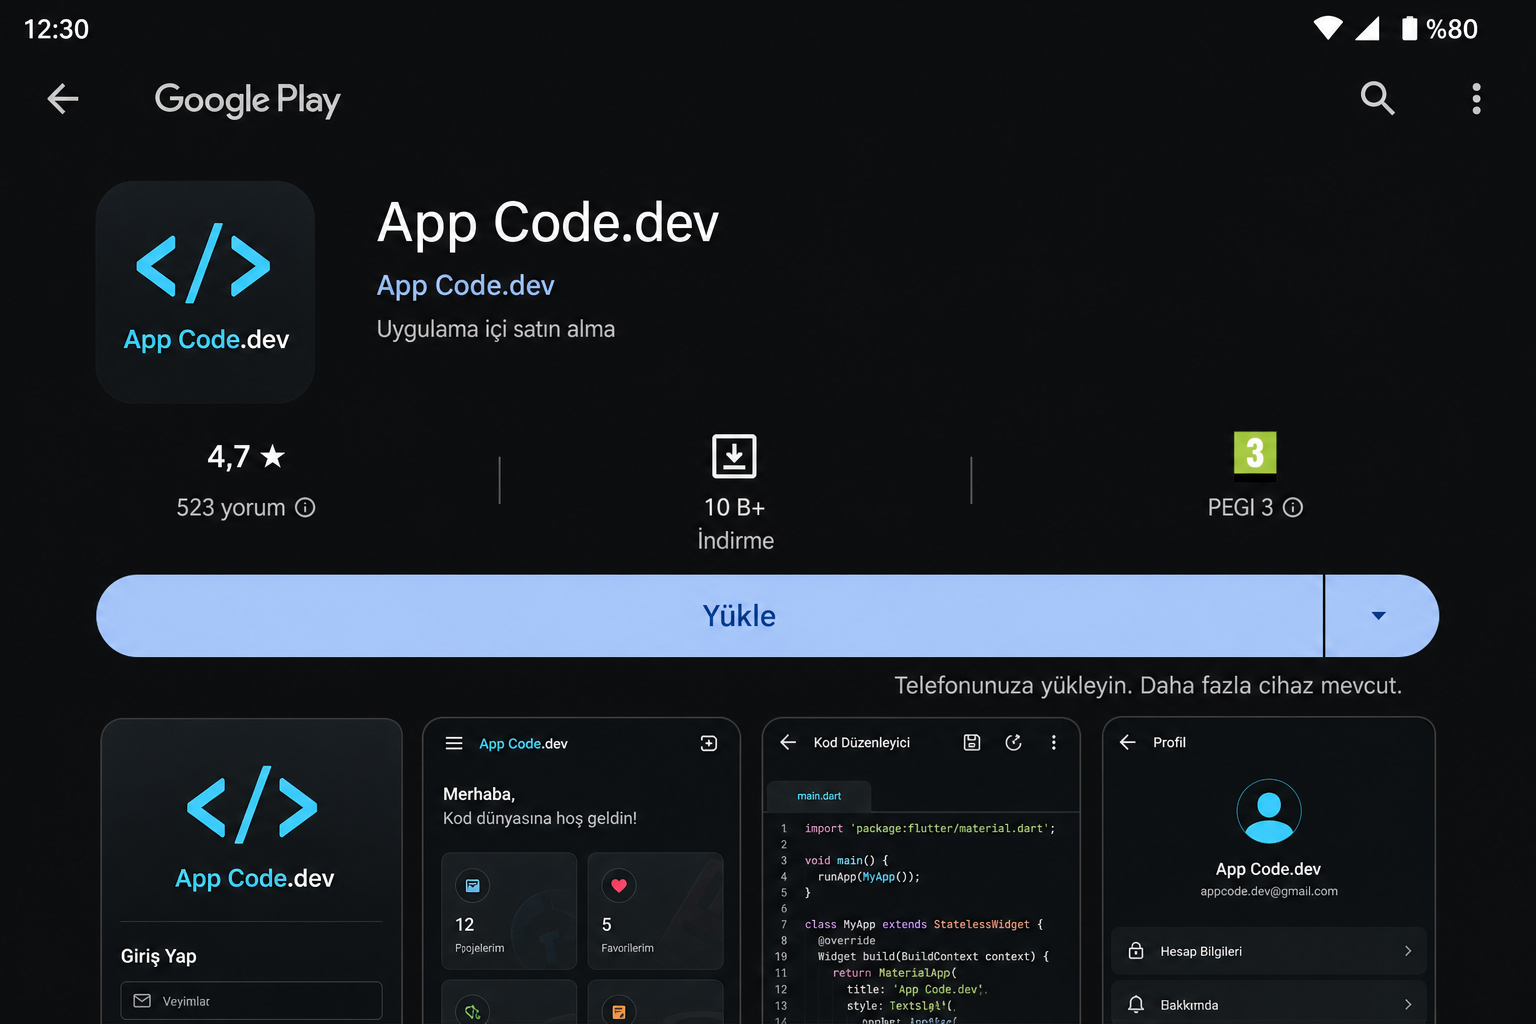Open info icon next to 523 yorum
The height and width of the screenshot is (1024, 1536).
pyautogui.click(x=305, y=508)
